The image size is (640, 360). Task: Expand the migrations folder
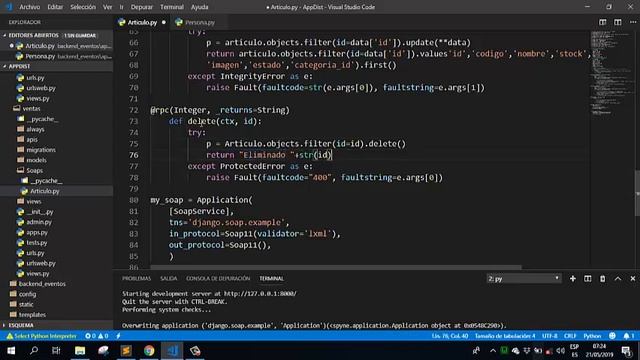41,150
